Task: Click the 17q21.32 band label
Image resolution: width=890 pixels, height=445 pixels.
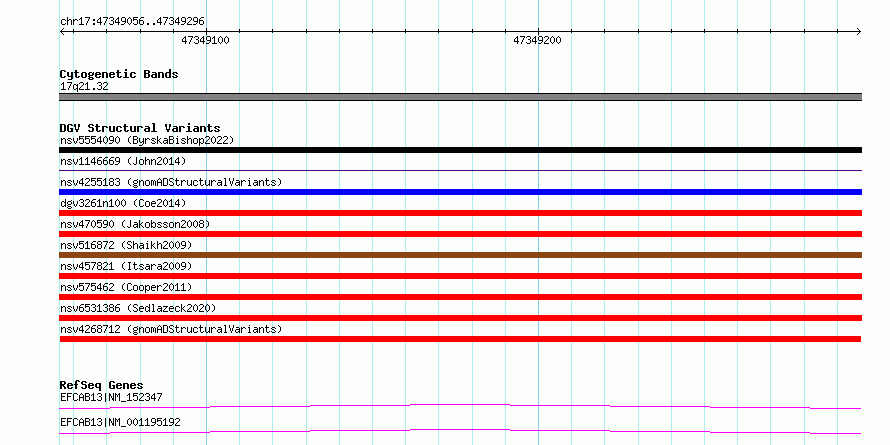Action: coord(84,87)
